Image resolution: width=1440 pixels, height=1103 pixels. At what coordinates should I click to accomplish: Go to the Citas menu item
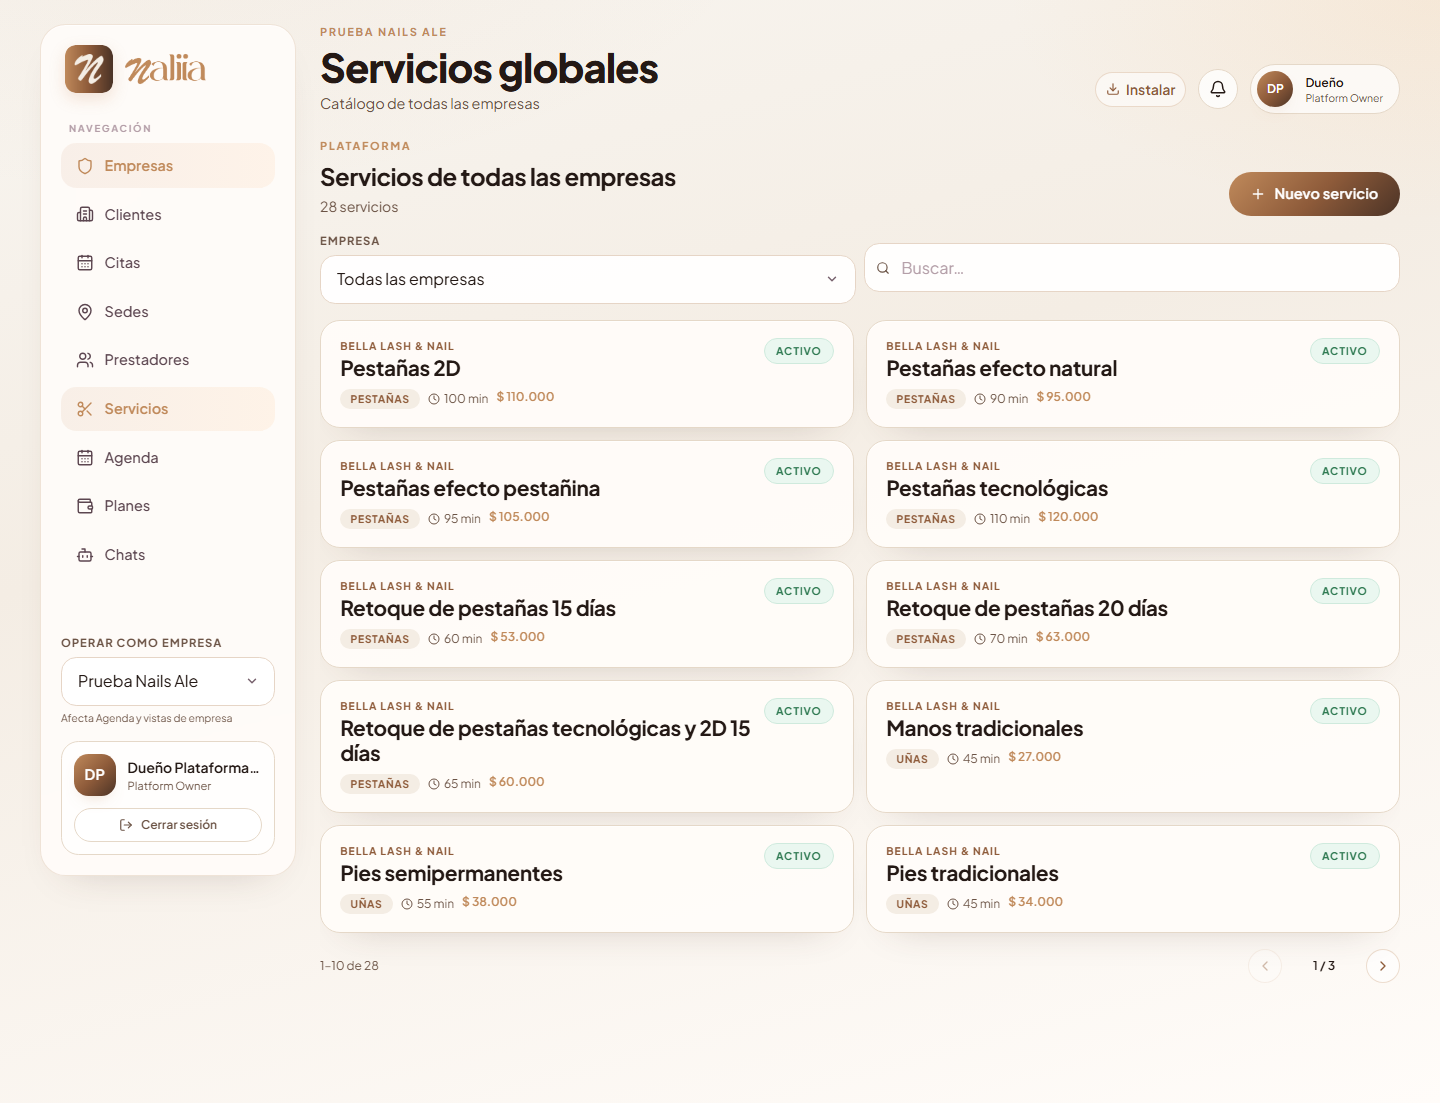pos(168,263)
